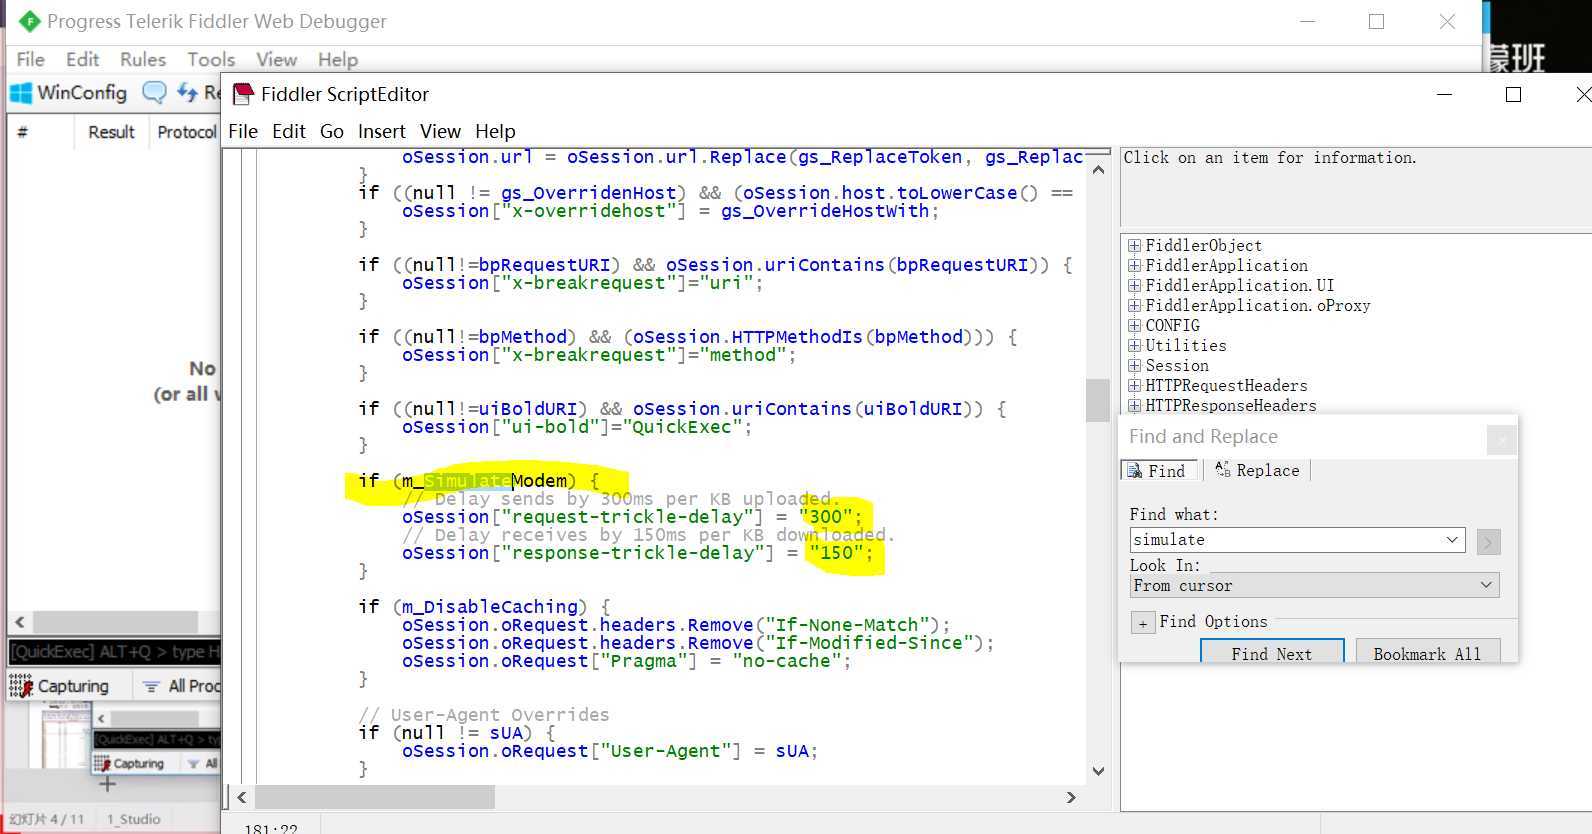Click the Fiddler ScriptEditor title icon

tap(243, 94)
